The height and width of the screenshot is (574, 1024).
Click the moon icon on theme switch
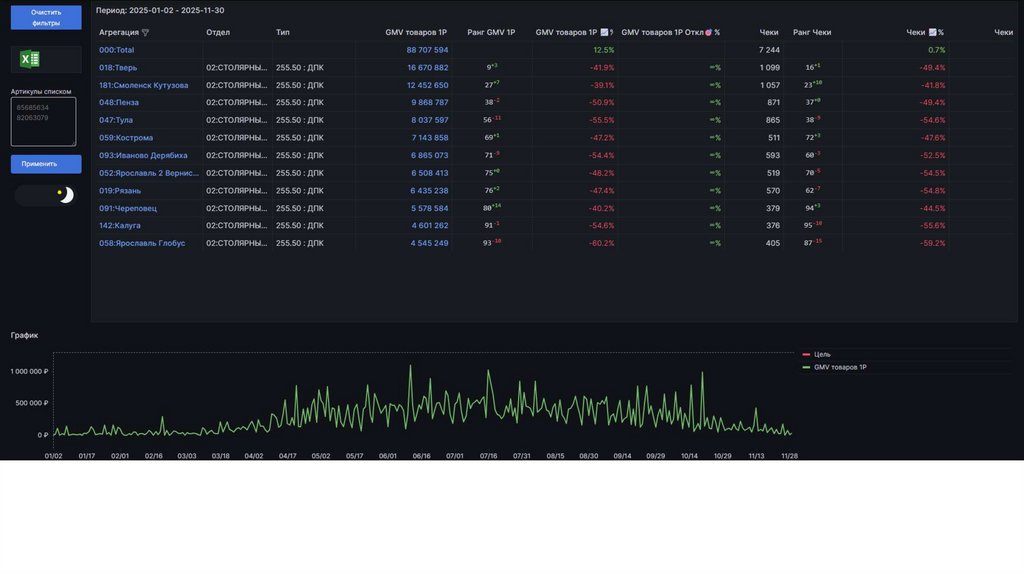[x=66, y=195]
